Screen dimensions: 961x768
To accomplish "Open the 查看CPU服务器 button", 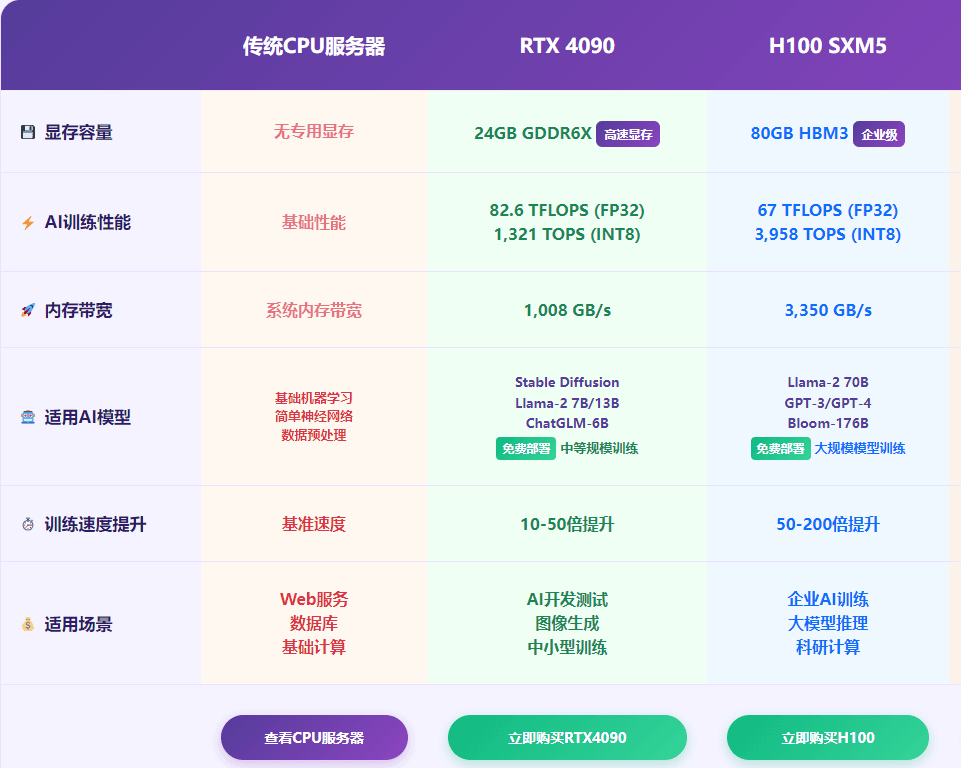I will pos(314,737).
